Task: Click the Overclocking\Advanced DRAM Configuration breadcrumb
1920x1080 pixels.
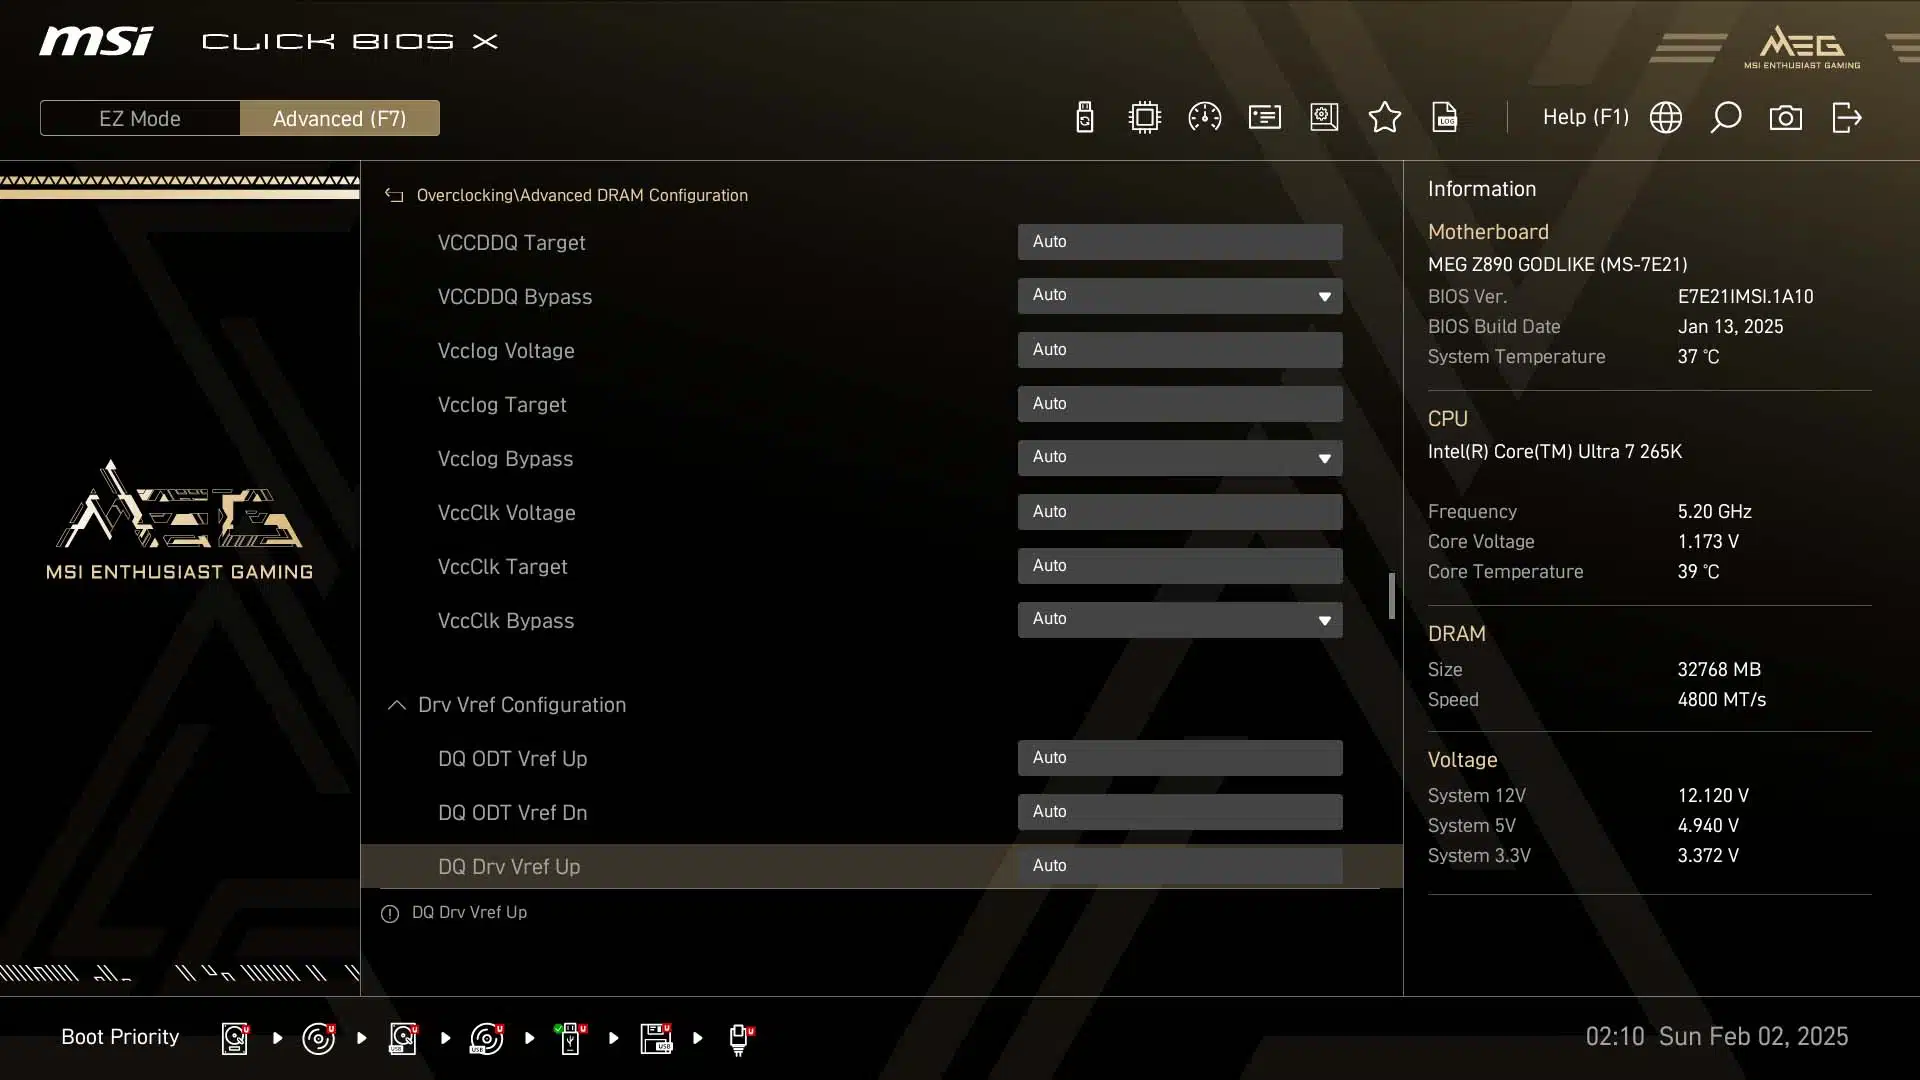Action: pyautogui.click(x=582, y=196)
